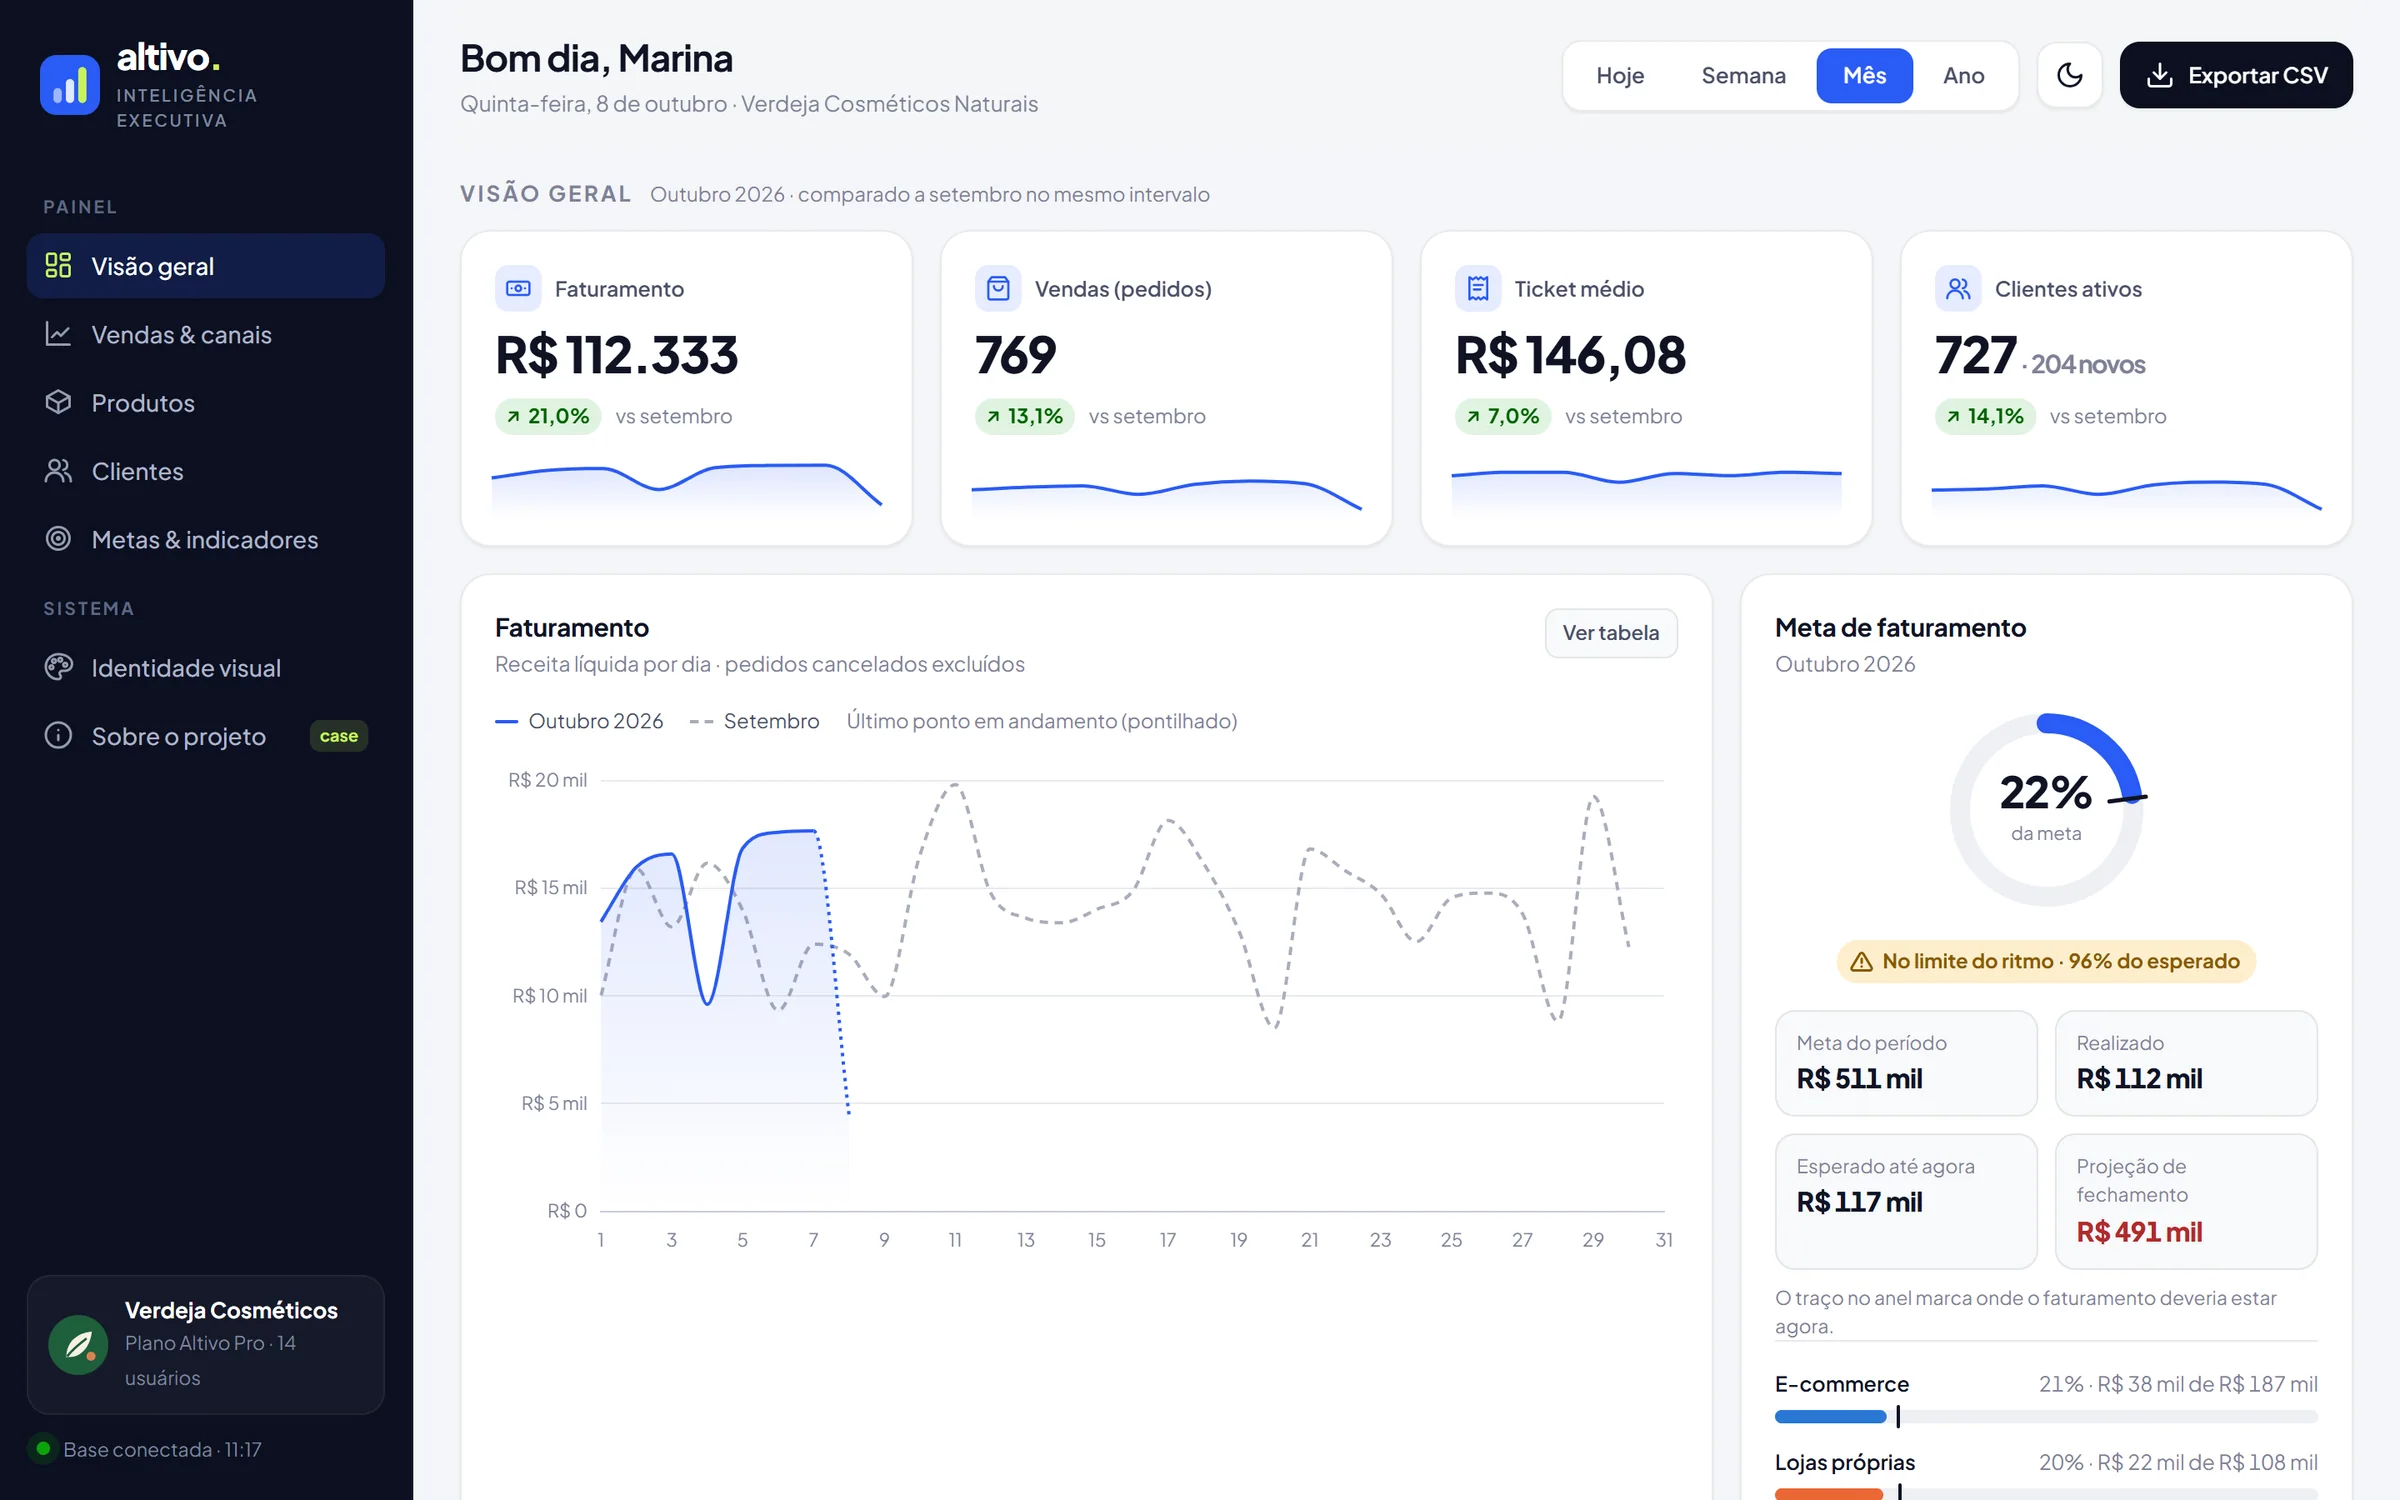The height and width of the screenshot is (1500, 2400).
Task: Click the Faturamento card money icon
Action: click(518, 289)
